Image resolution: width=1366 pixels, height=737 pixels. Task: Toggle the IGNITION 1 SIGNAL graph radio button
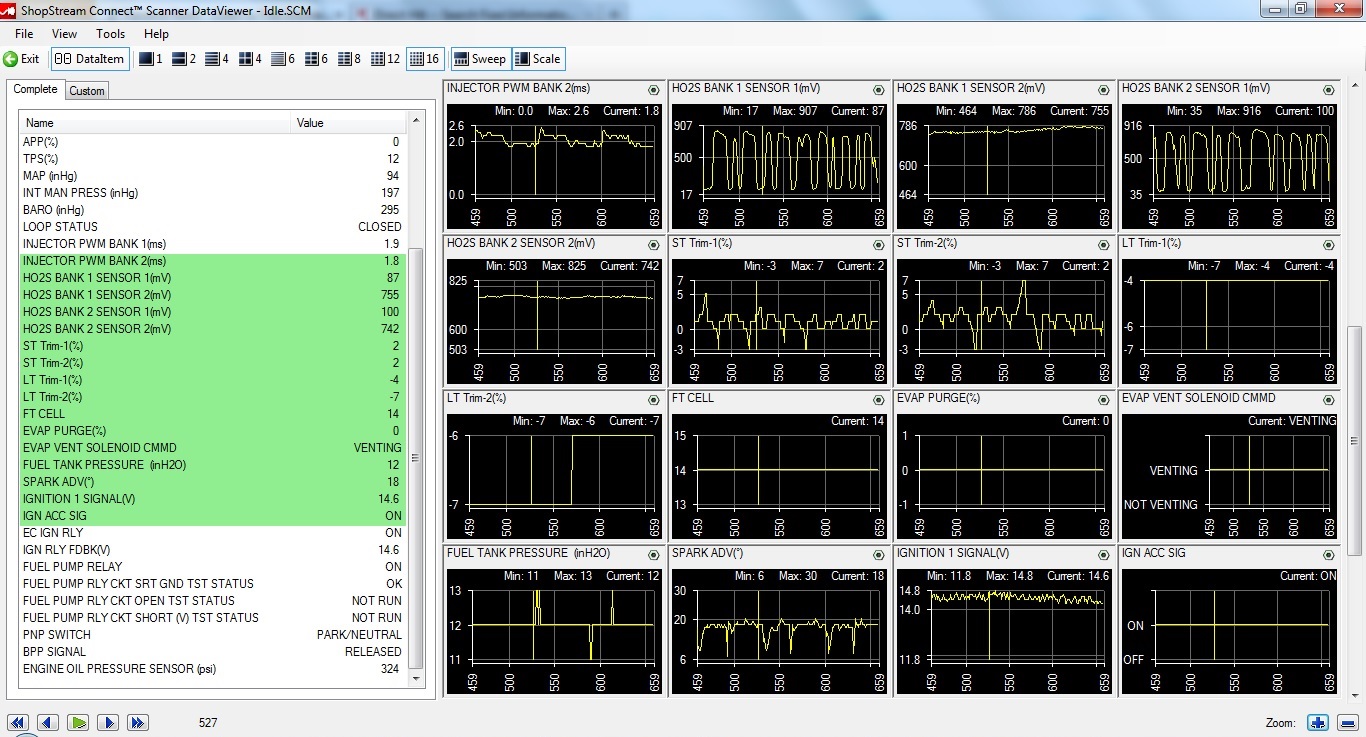coord(1104,555)
